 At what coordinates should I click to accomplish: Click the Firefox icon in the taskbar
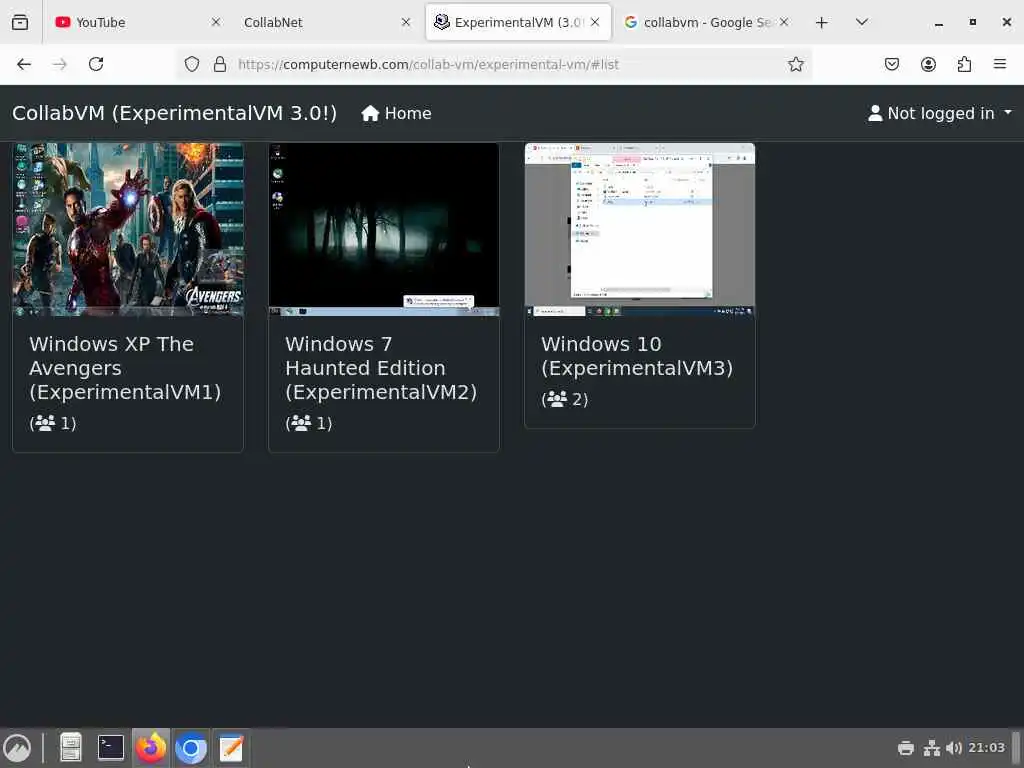click(151, 748)
